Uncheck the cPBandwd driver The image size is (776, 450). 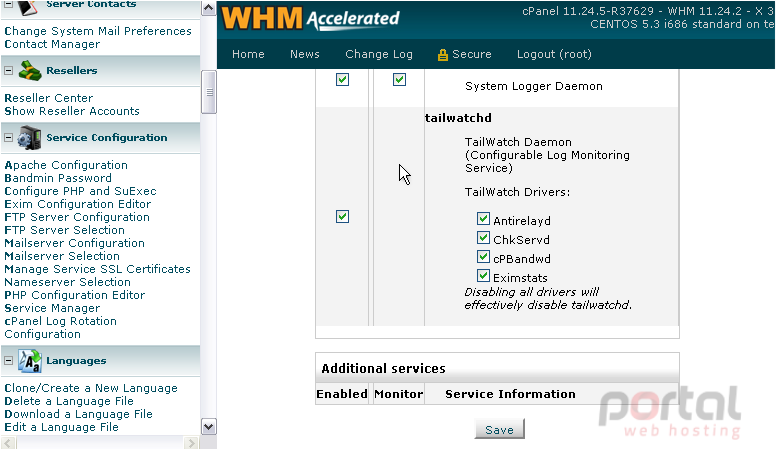tap(484, 256)
